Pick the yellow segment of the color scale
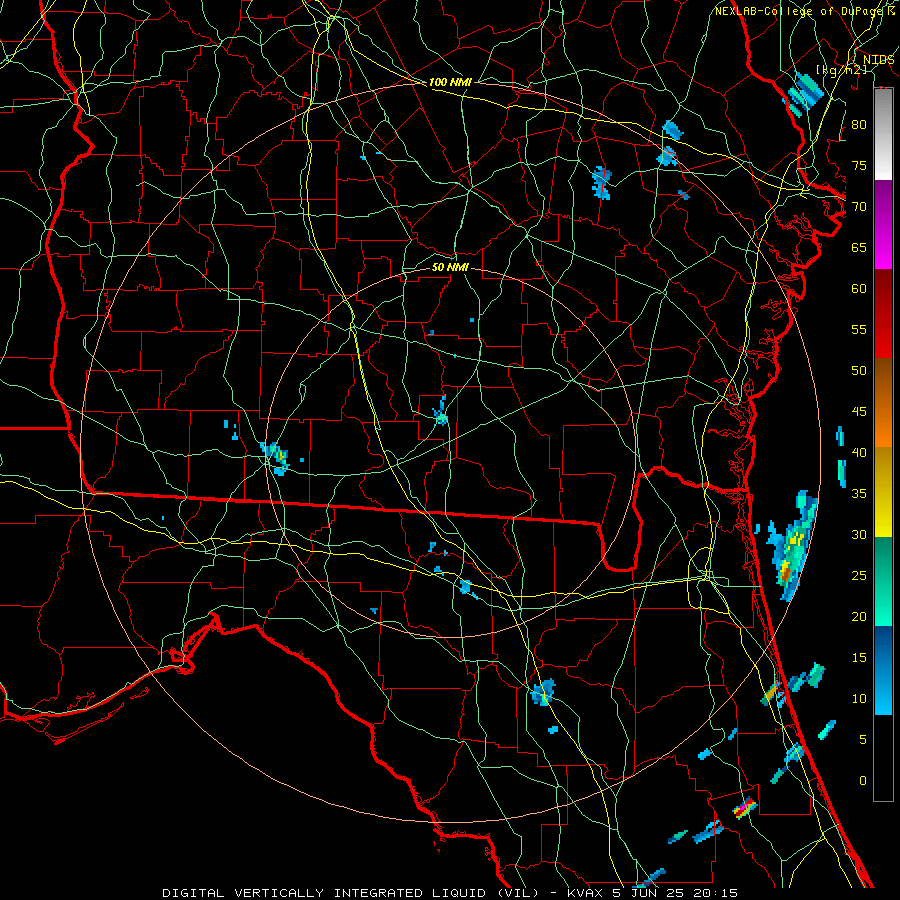The width and height of the screenshot is (900, 900). (x=883, y=492)
